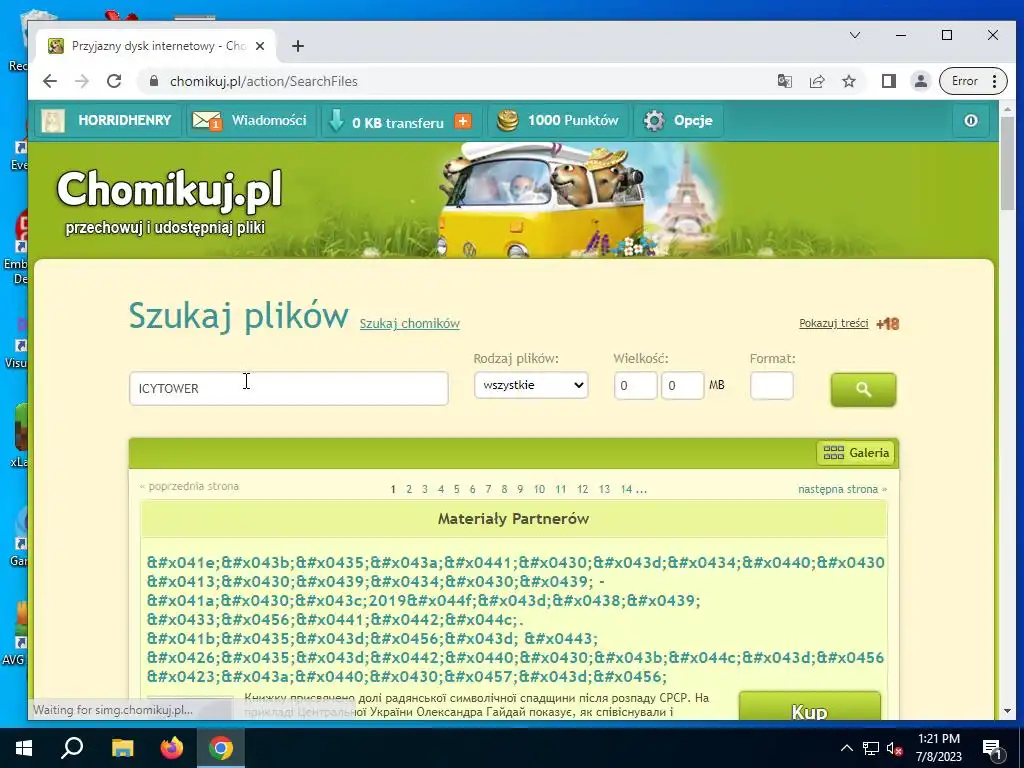The image size is (1024, 768).
Task: Click the następna strona link
Action: (842, 489)
